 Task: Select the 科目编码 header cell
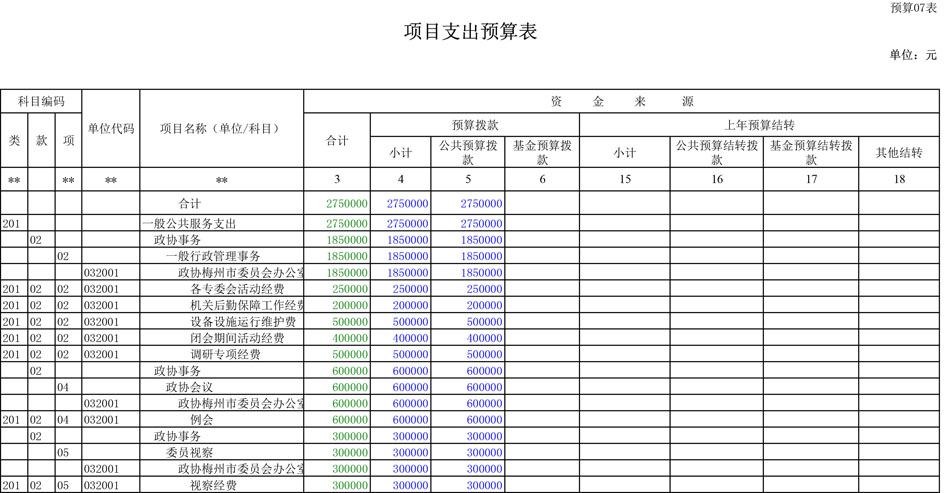coord(41,102)
